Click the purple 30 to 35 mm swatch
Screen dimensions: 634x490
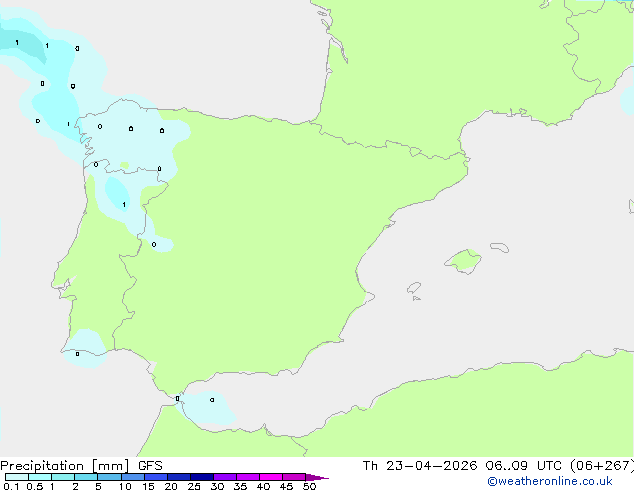coord(225,477)
